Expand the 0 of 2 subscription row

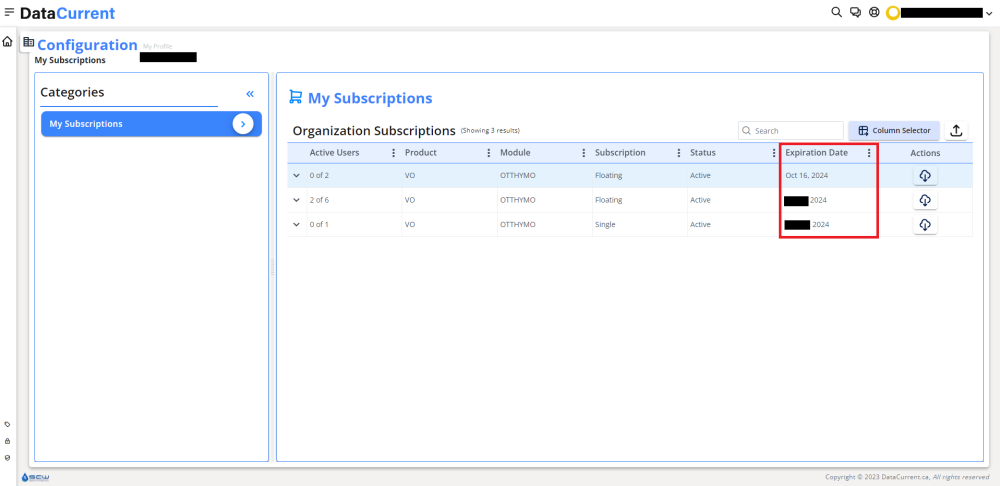pos(297,175)
